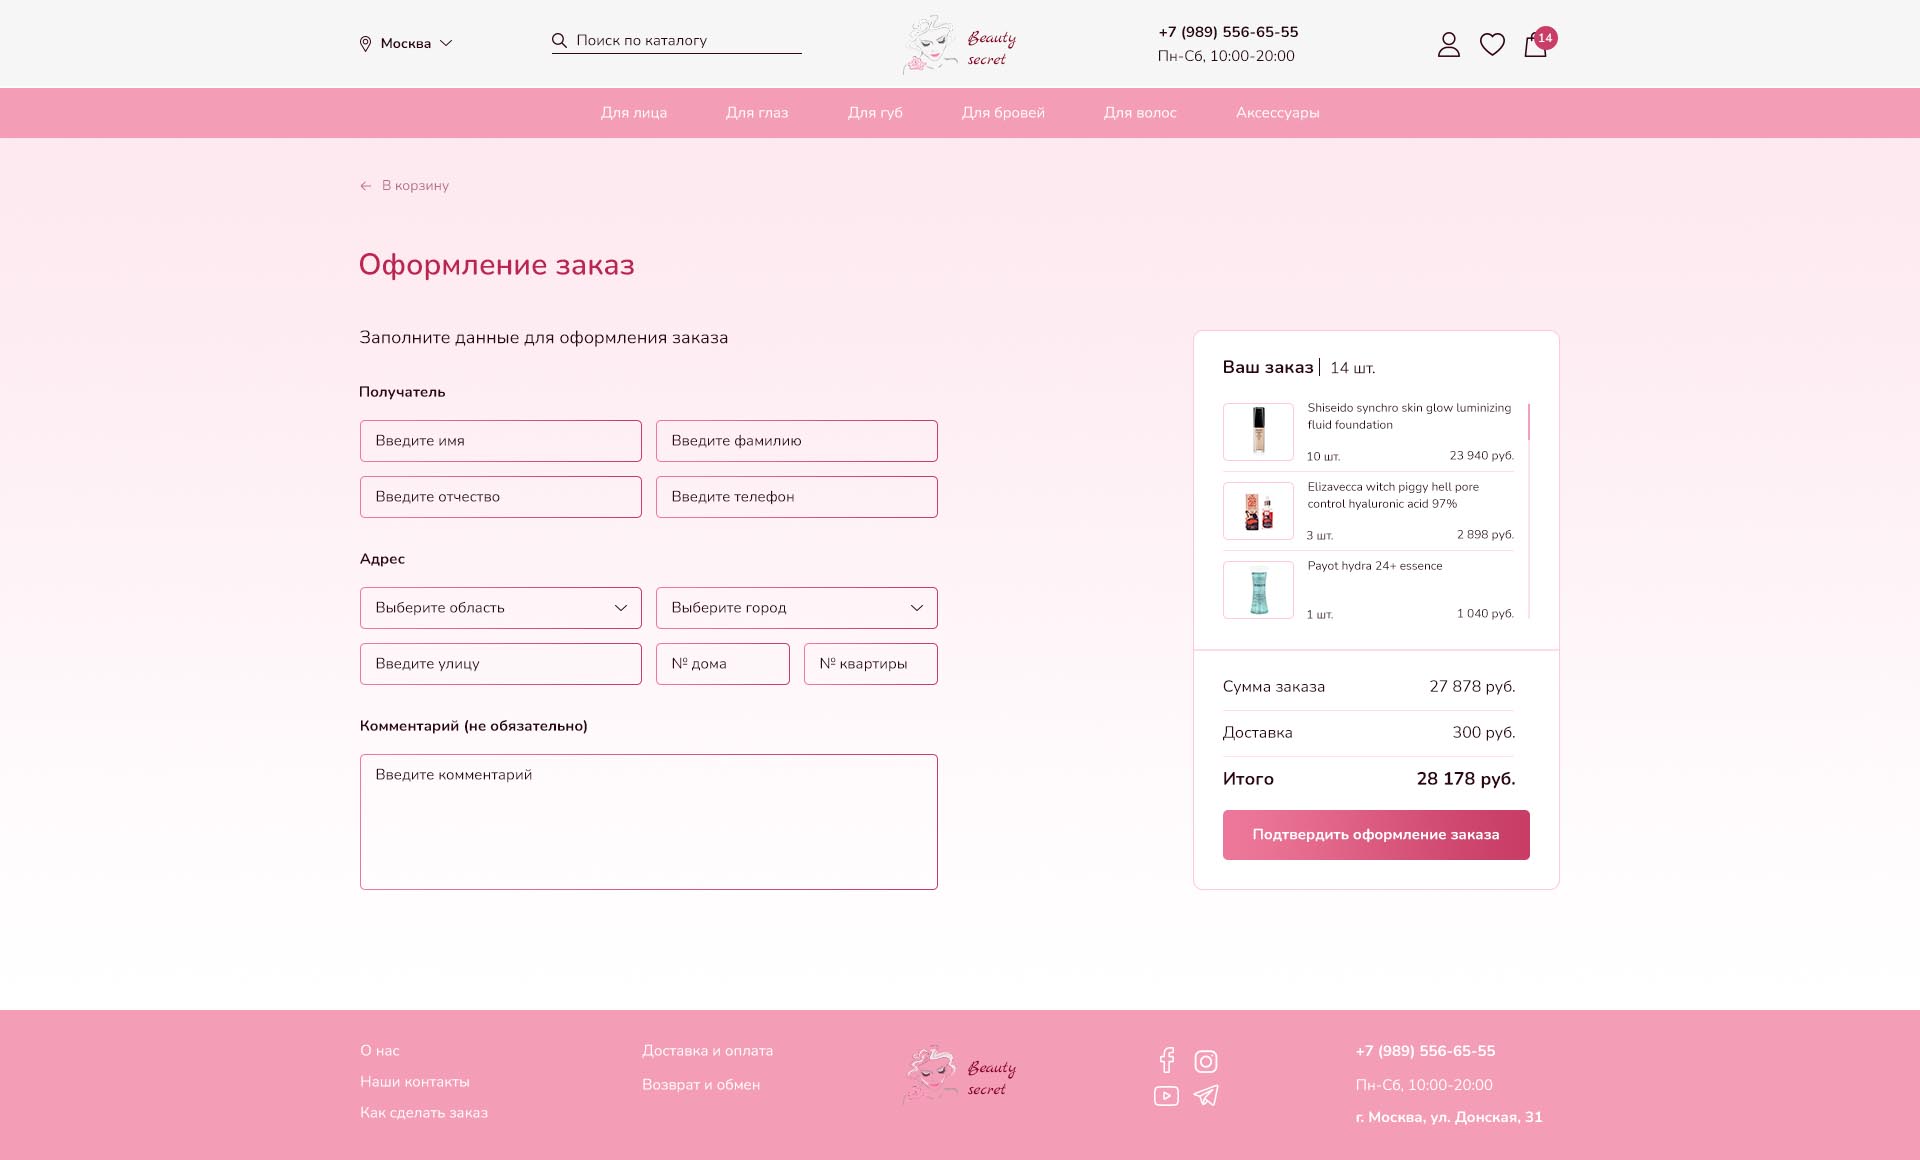Open the YouTube social icon

click(1166, 1096)
